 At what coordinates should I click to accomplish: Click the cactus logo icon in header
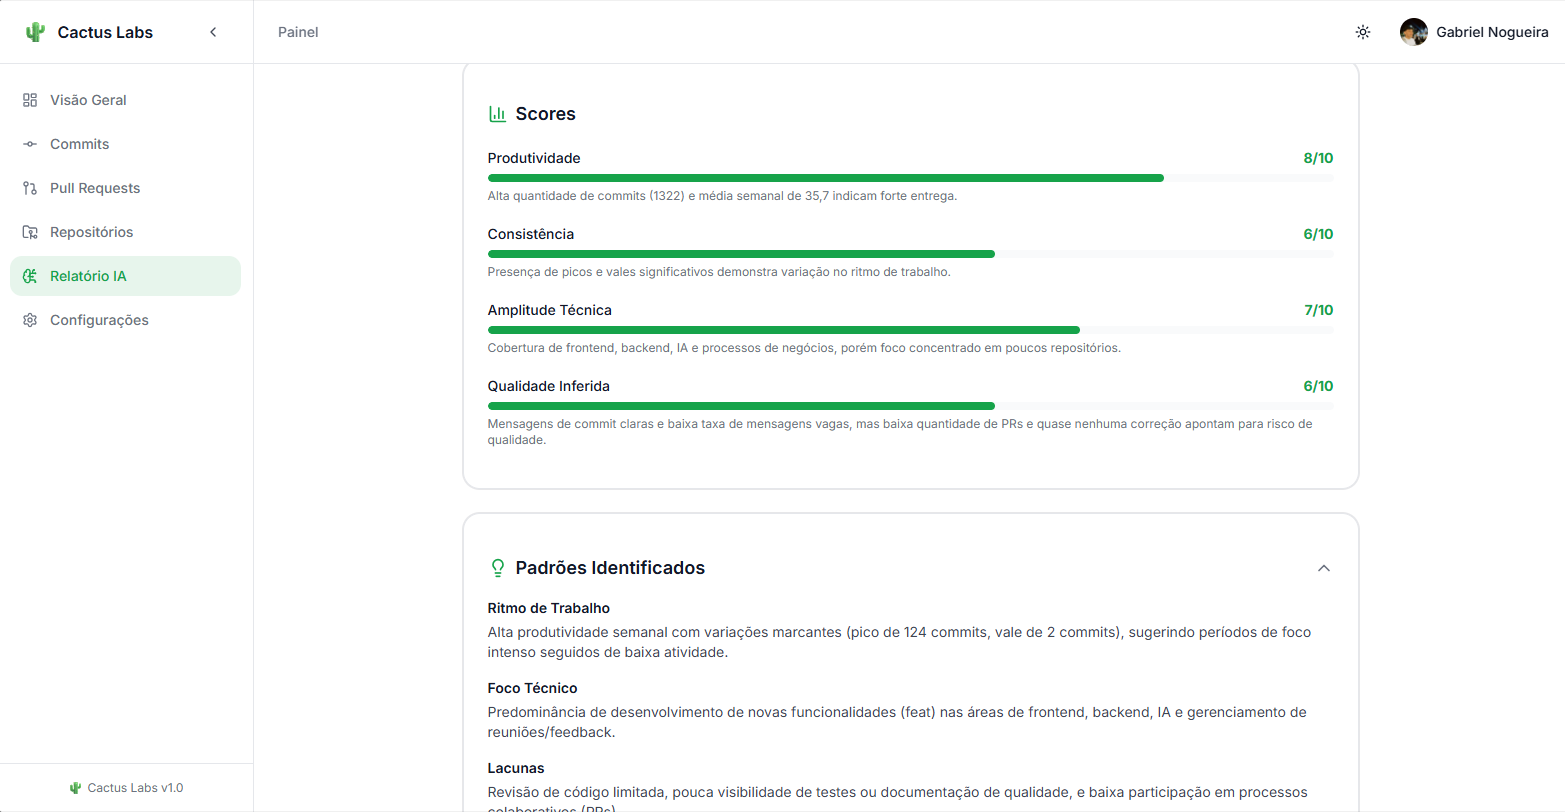point(35,31)
